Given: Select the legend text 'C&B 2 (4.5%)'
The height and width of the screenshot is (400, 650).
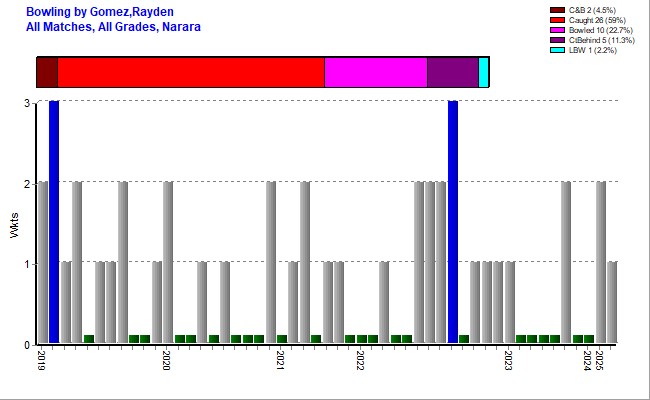Looking at the screenshot, I should 592,10.
